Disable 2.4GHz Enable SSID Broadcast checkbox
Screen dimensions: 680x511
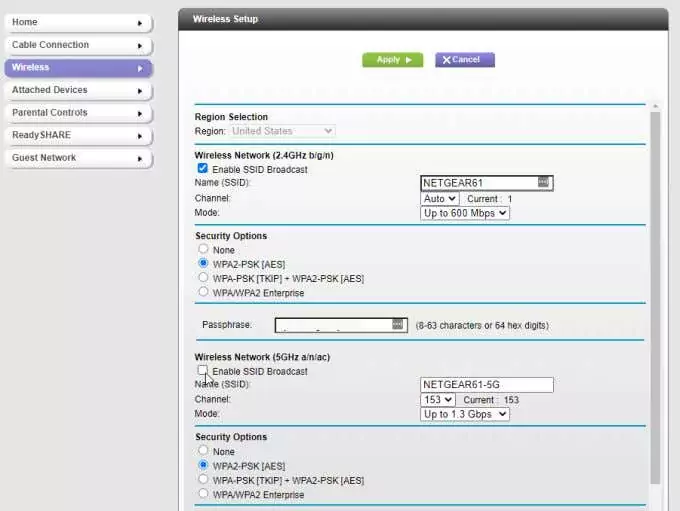(203, 169)
